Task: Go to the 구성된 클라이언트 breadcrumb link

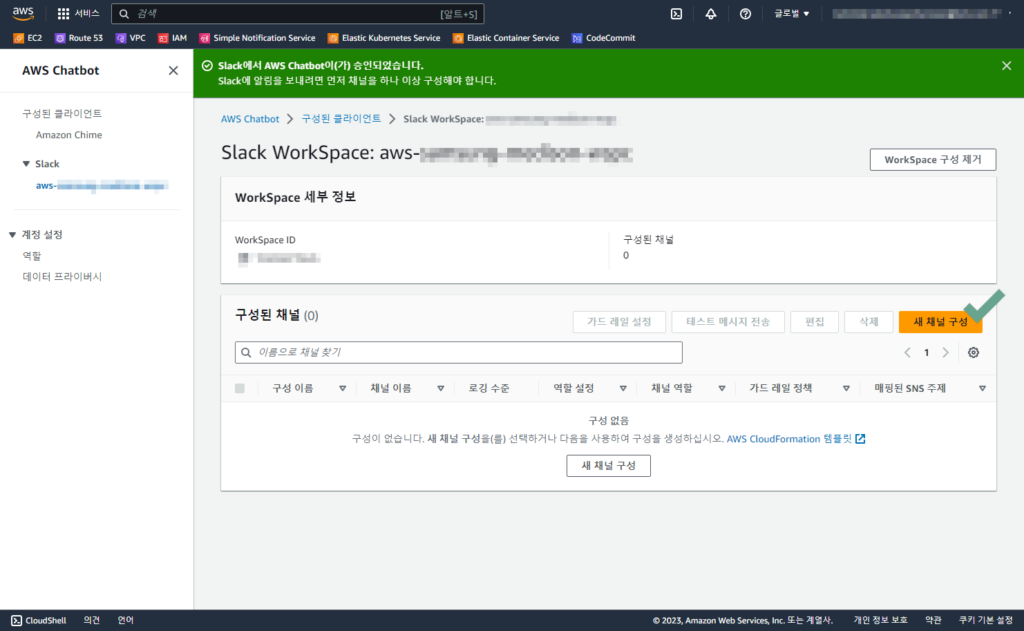Action: coord(341,119)
